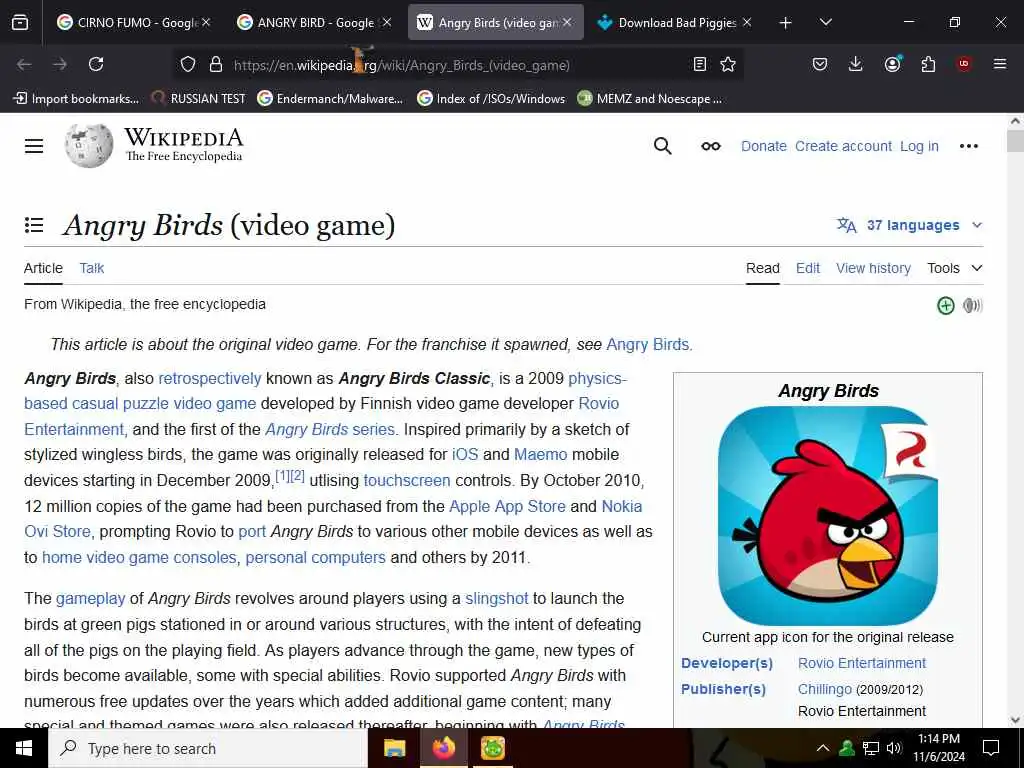Click Create account link

click(x=843, y=146)
